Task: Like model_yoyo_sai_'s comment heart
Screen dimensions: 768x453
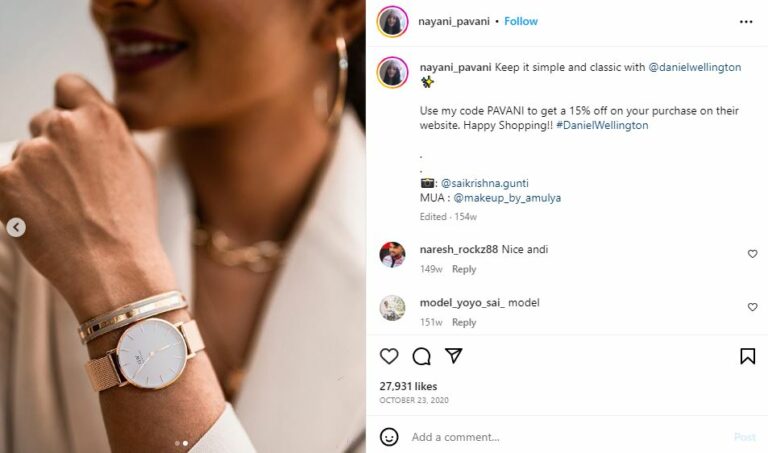Action: [x=752, y=307]
